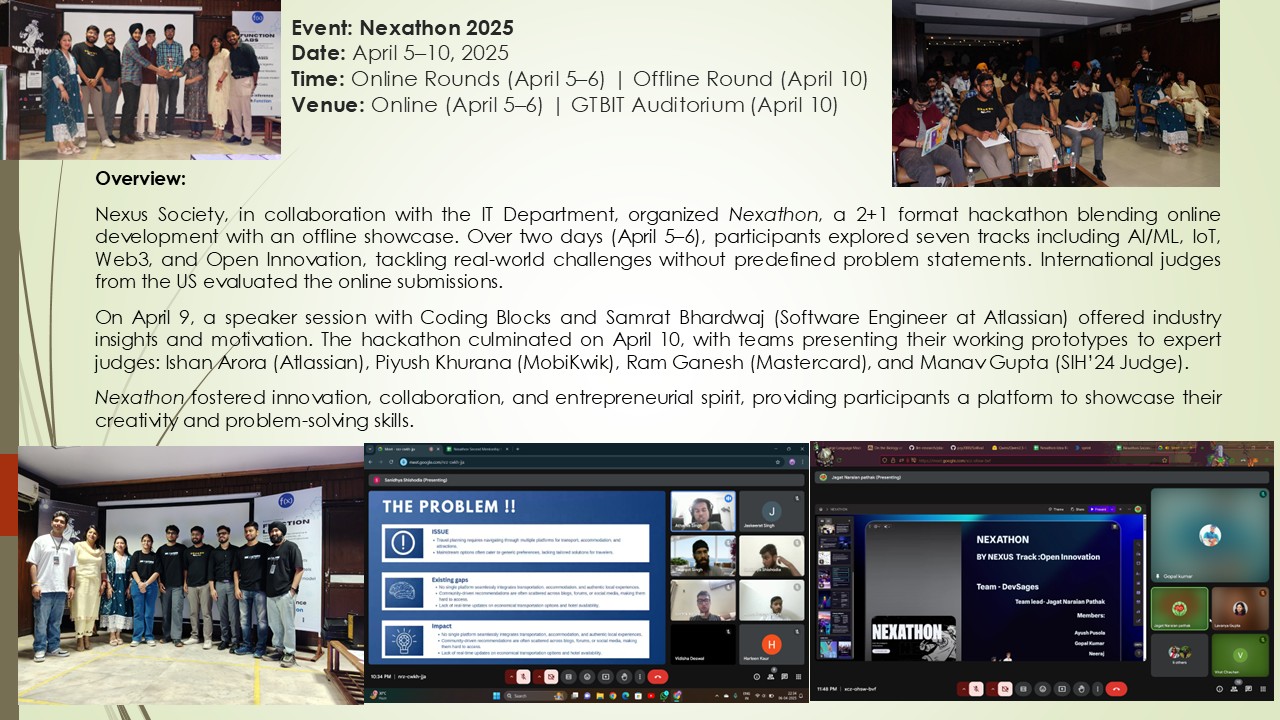Click red end call button in left Meet
The image size is (1280, 720).
click(657, 676)
